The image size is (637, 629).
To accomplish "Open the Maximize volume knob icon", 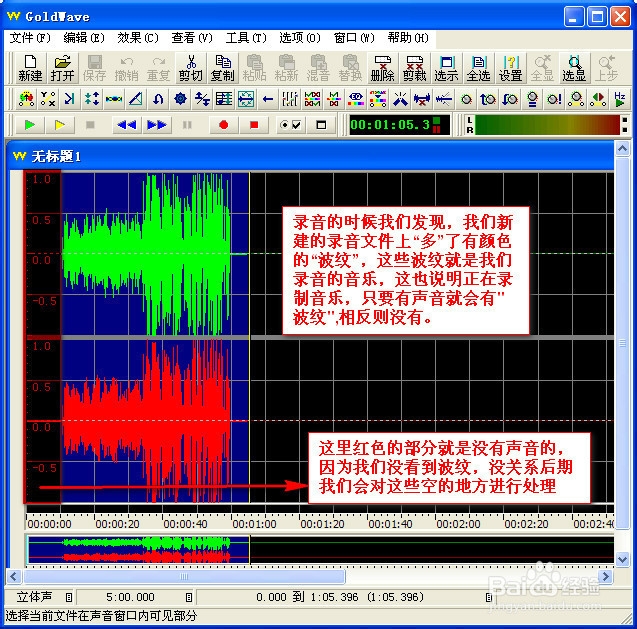I will coord(554,99).
